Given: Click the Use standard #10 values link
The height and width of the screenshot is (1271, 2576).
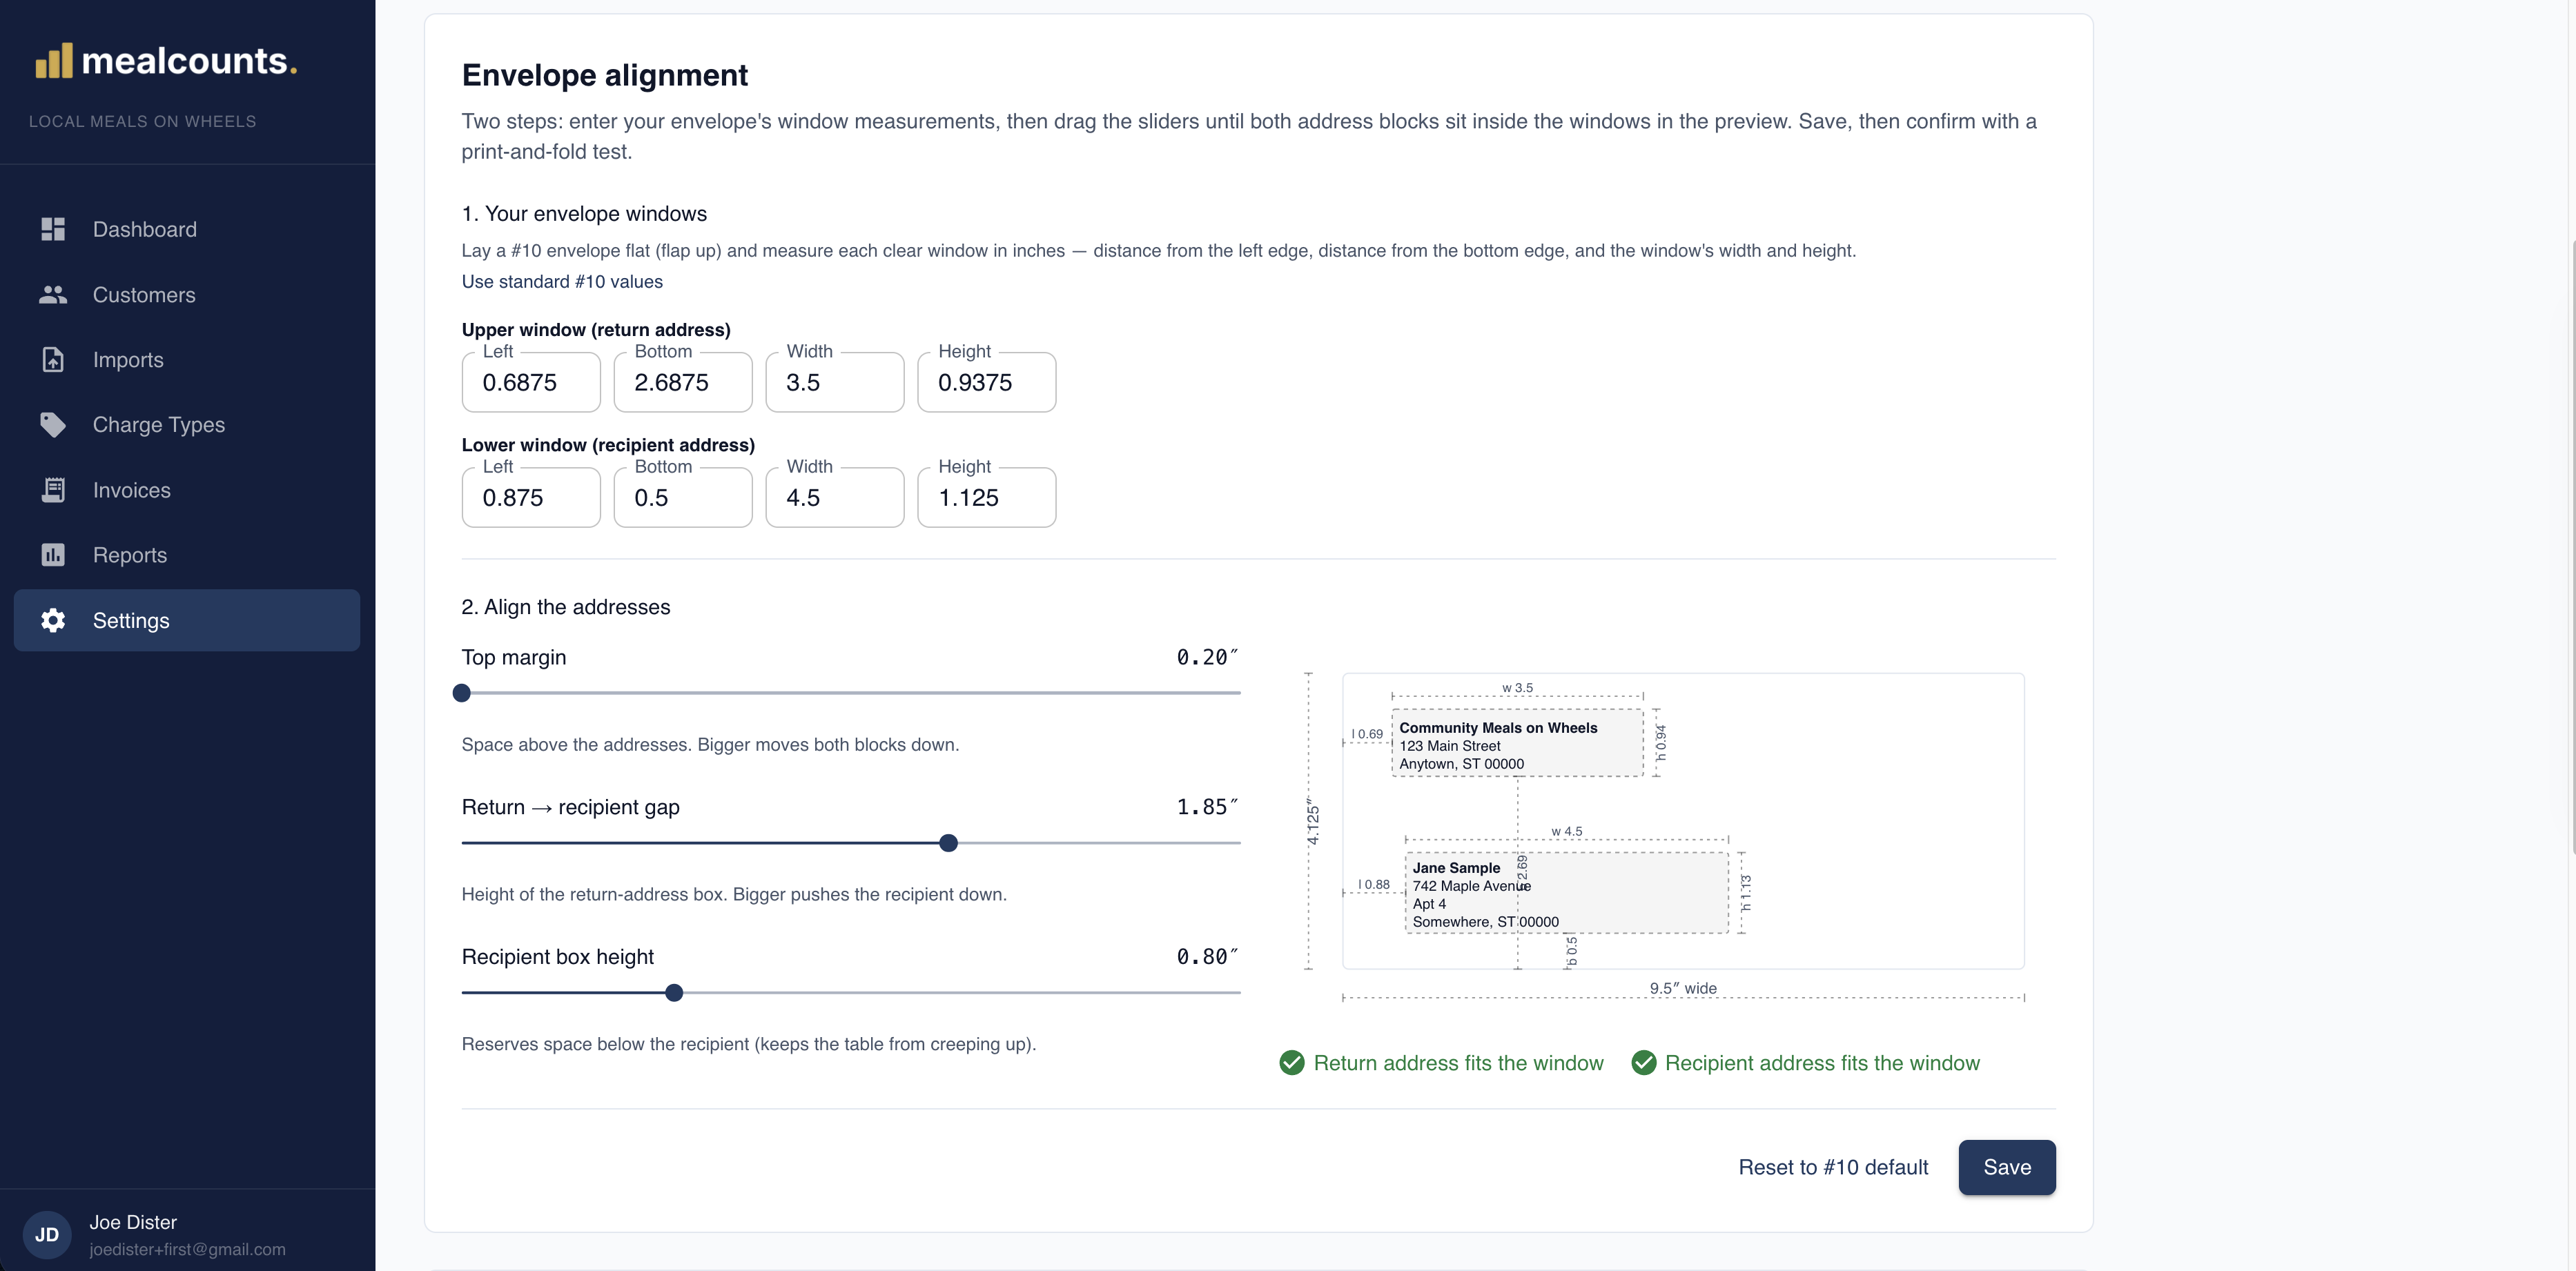Looking at the screenshot, I should pyautogui.click(x=562, y=281).
